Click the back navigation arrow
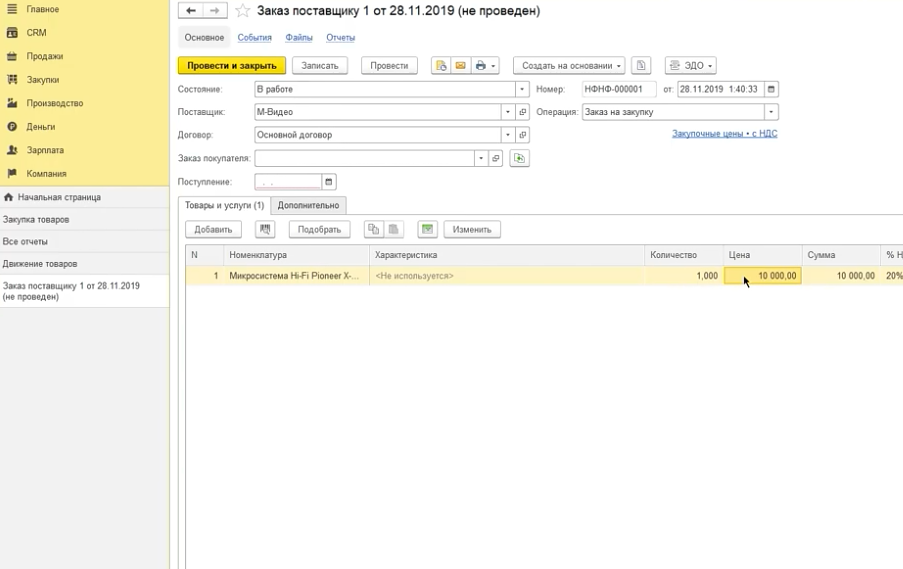This screenshot has height=569, width=903. [x=190, y=11]
